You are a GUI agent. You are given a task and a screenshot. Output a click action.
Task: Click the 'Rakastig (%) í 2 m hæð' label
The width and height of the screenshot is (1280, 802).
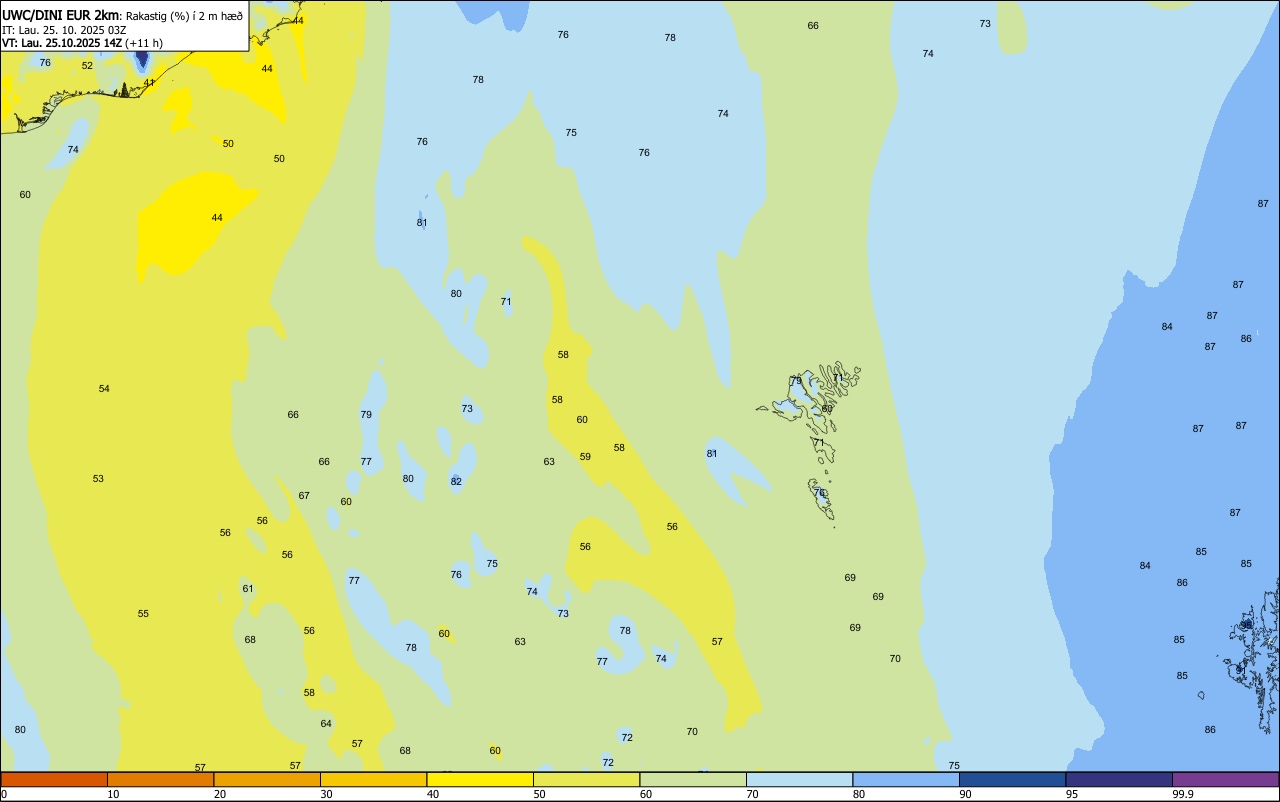tap(184, 15)
